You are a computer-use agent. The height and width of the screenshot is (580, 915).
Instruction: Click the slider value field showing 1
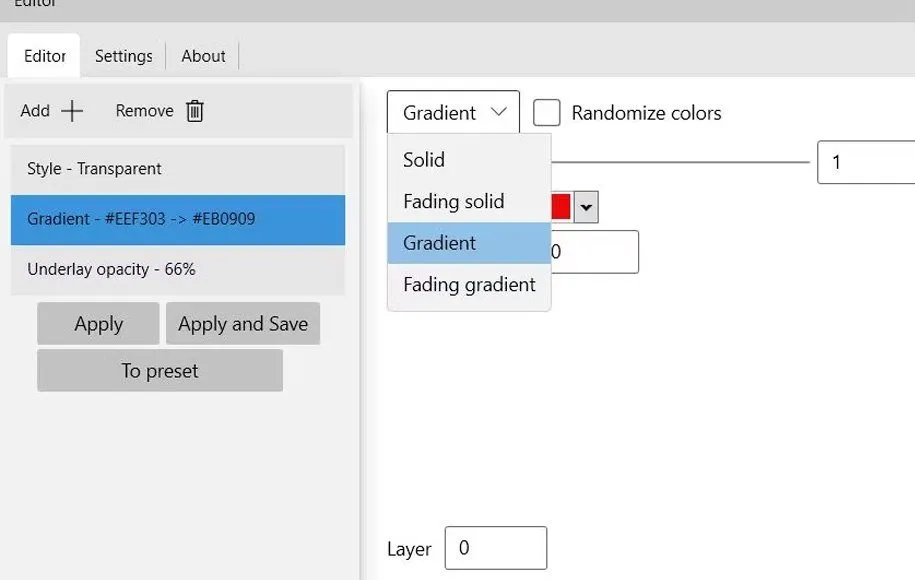[x=866, y=162]
